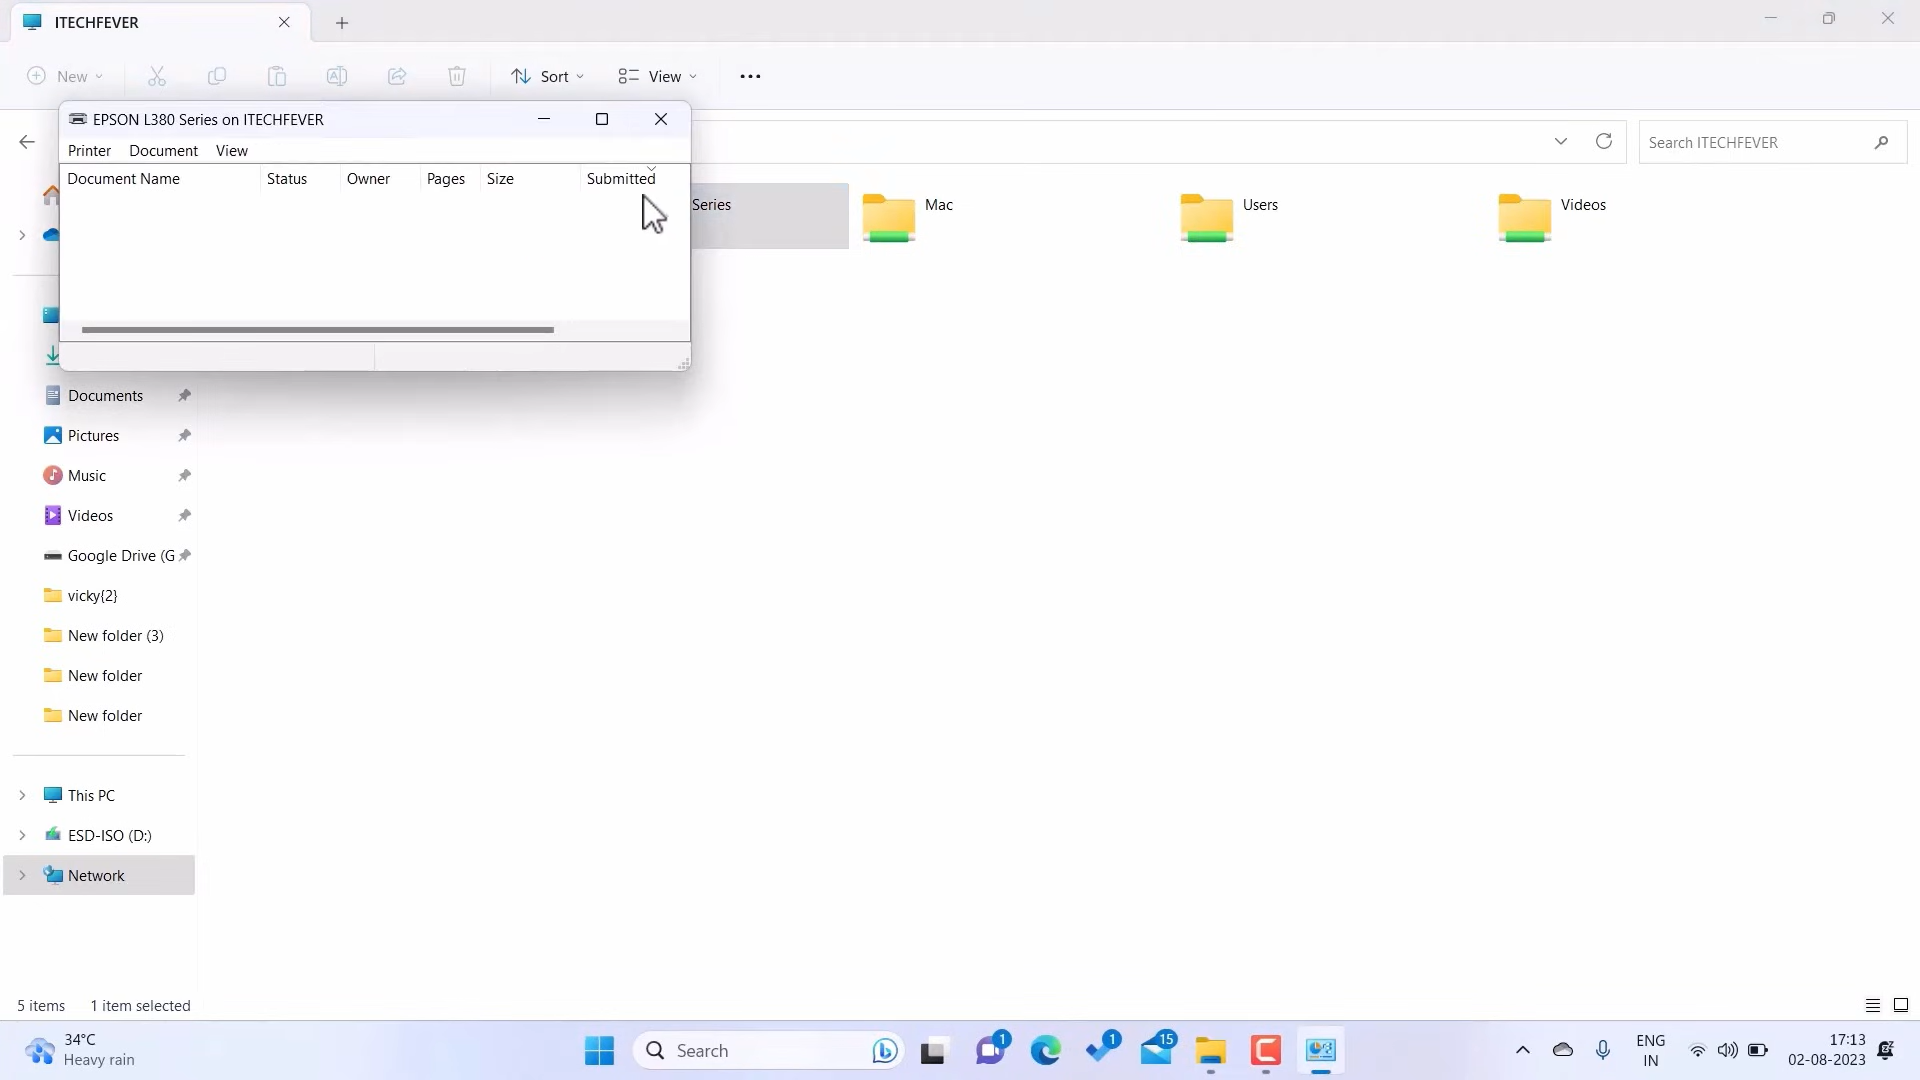Click the Owner column header
1920x1080 pixels.
pyautogui.click(x=380, y=178)
